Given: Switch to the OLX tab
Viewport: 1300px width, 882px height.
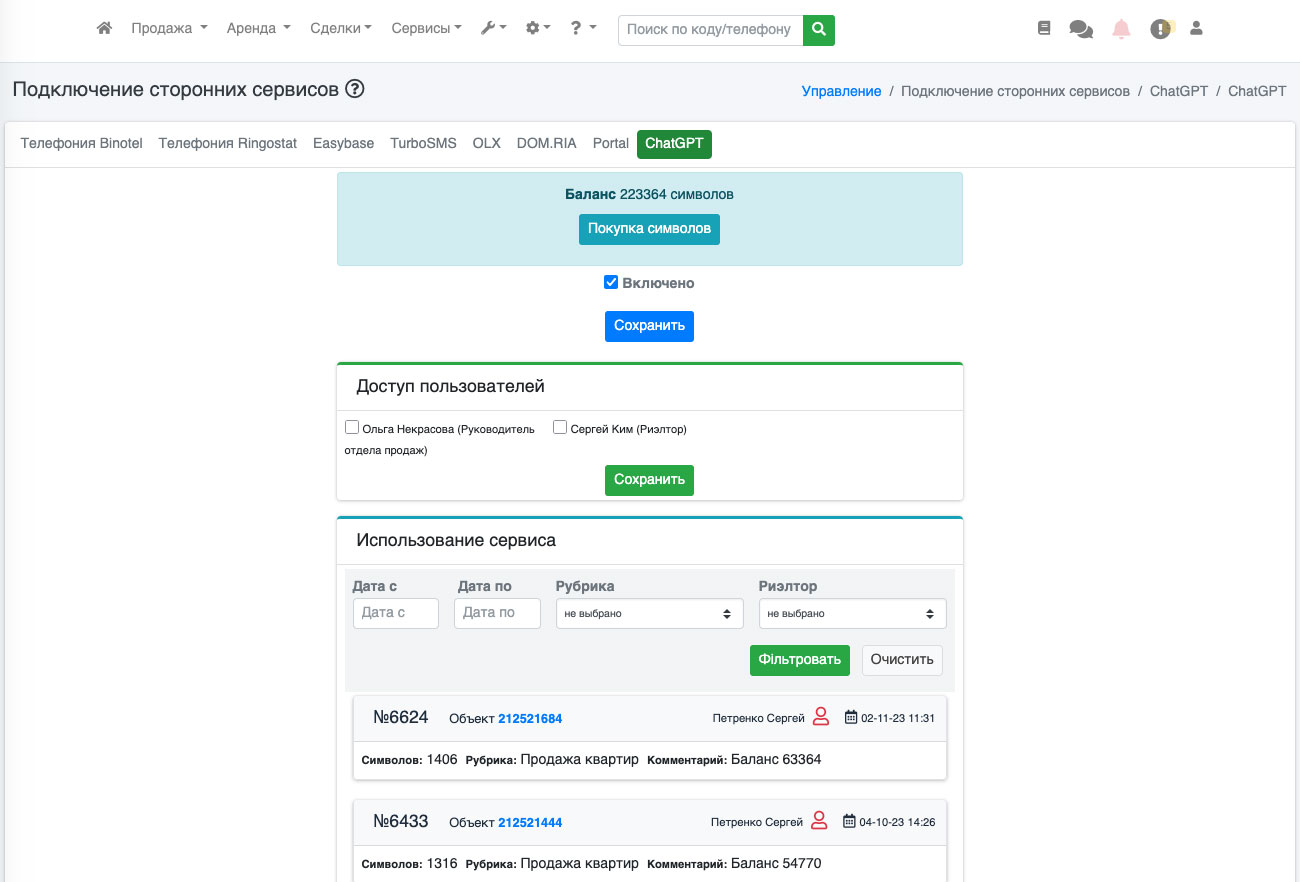Looking at the screenshot, I should [x=486, y=144].
